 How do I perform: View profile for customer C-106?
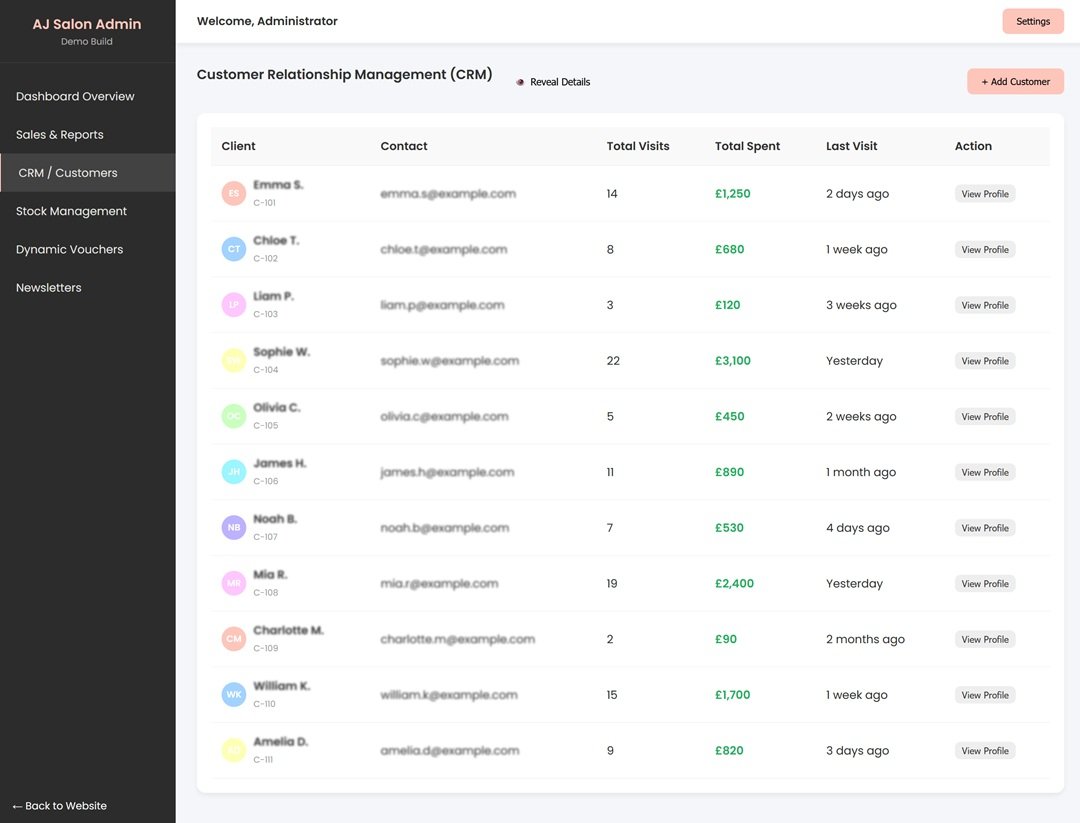point(985,473)
